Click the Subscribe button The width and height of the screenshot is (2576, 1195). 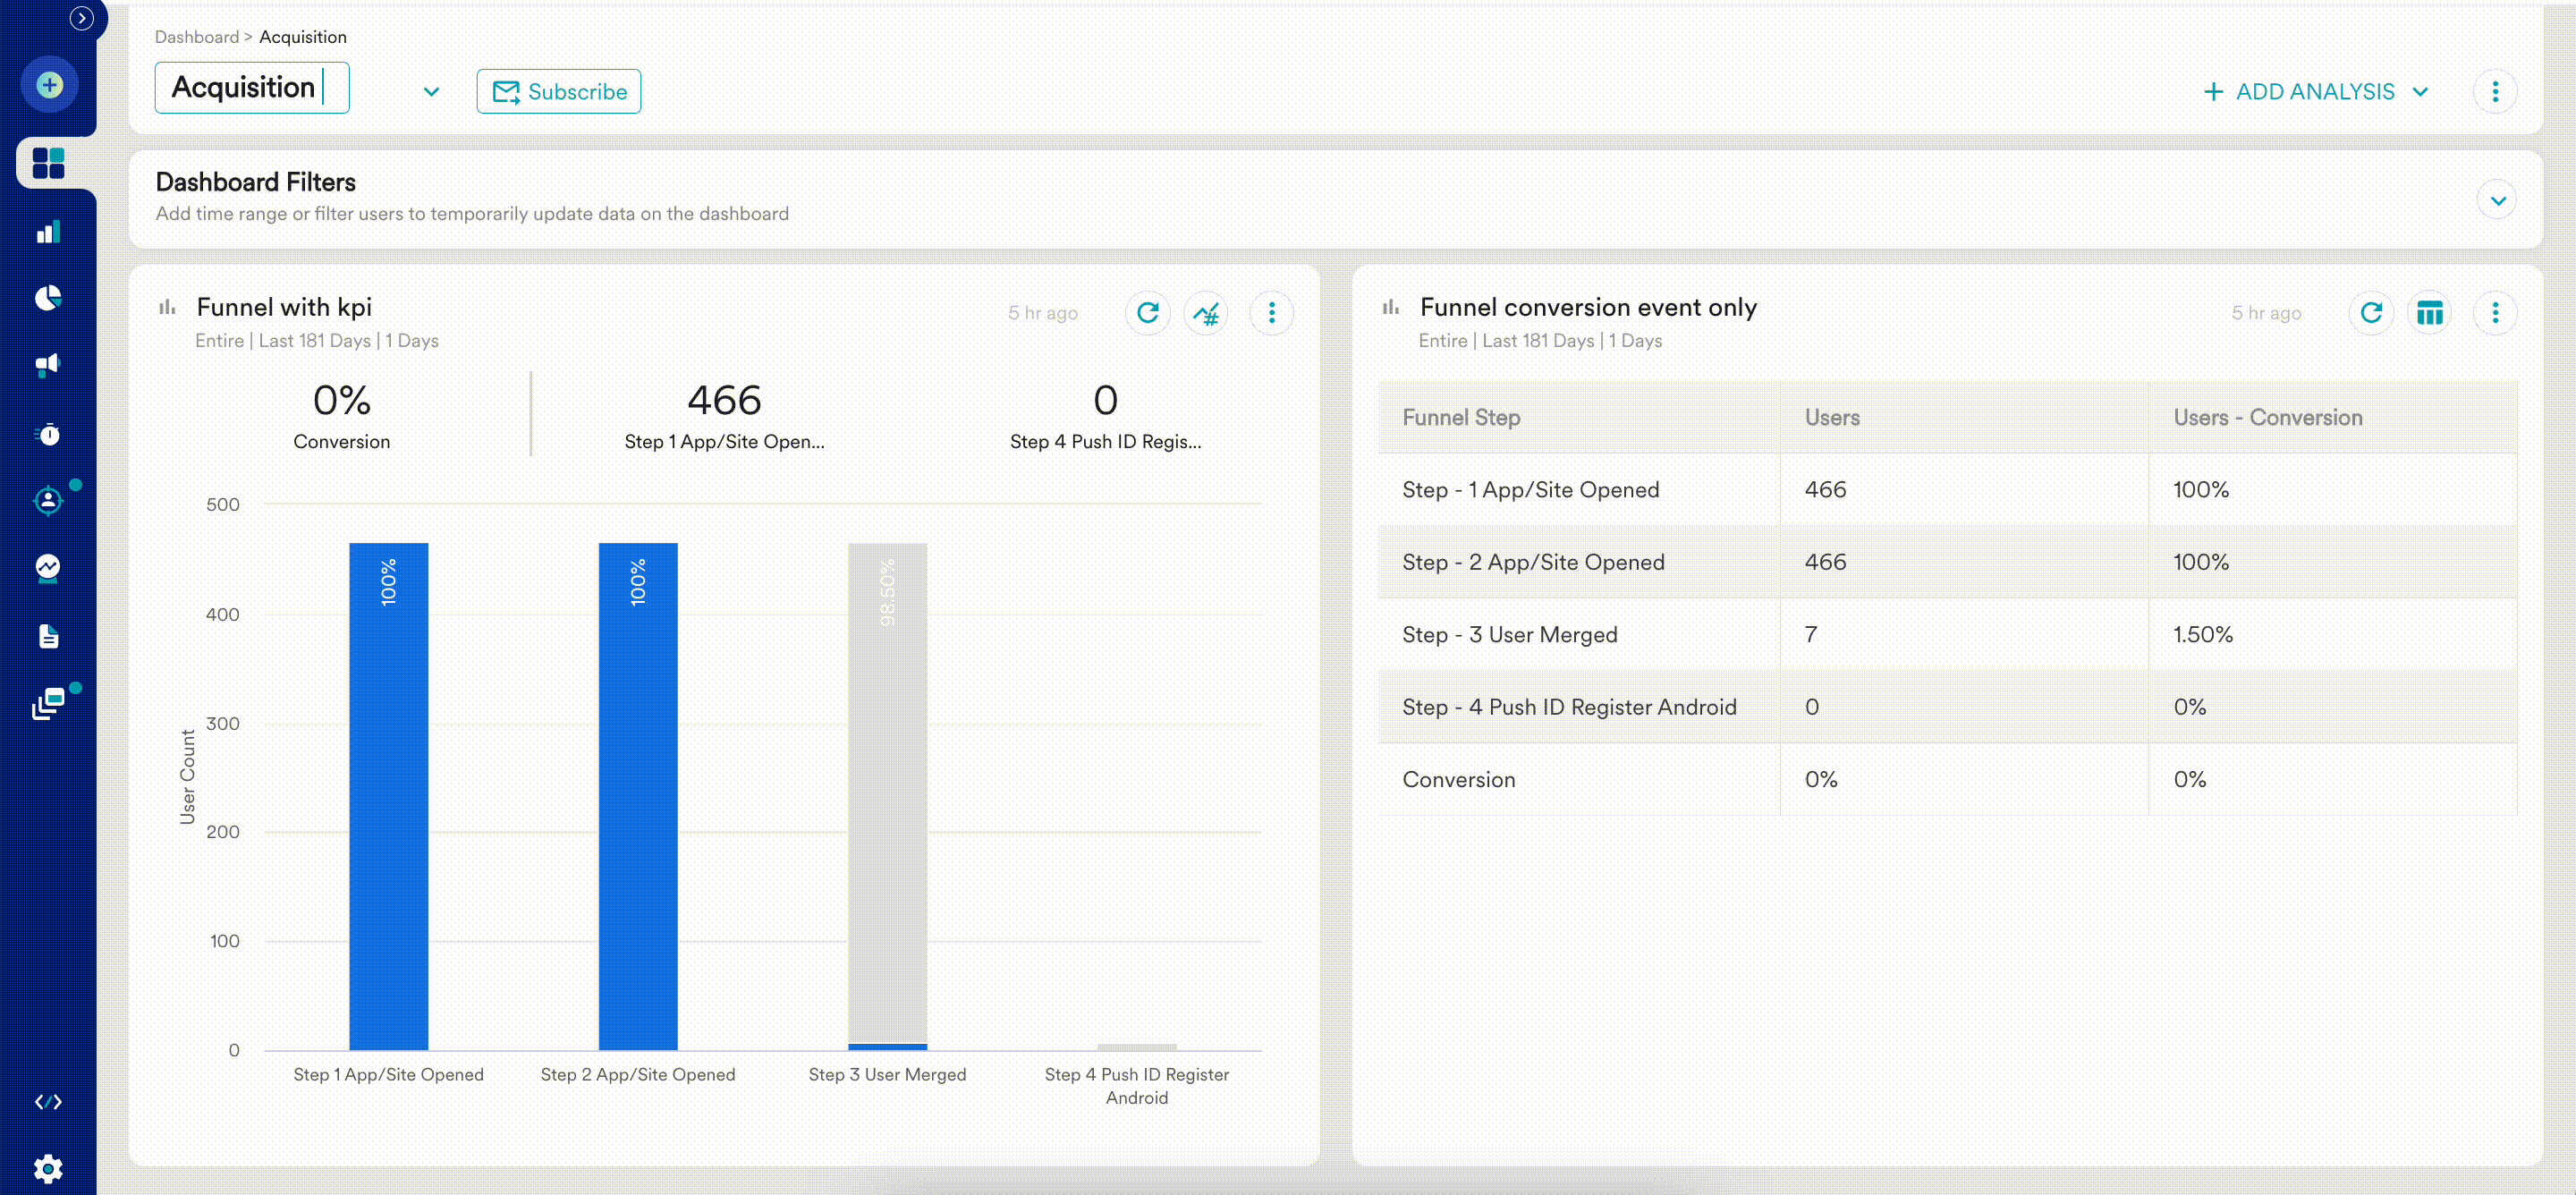coord(558,92)
